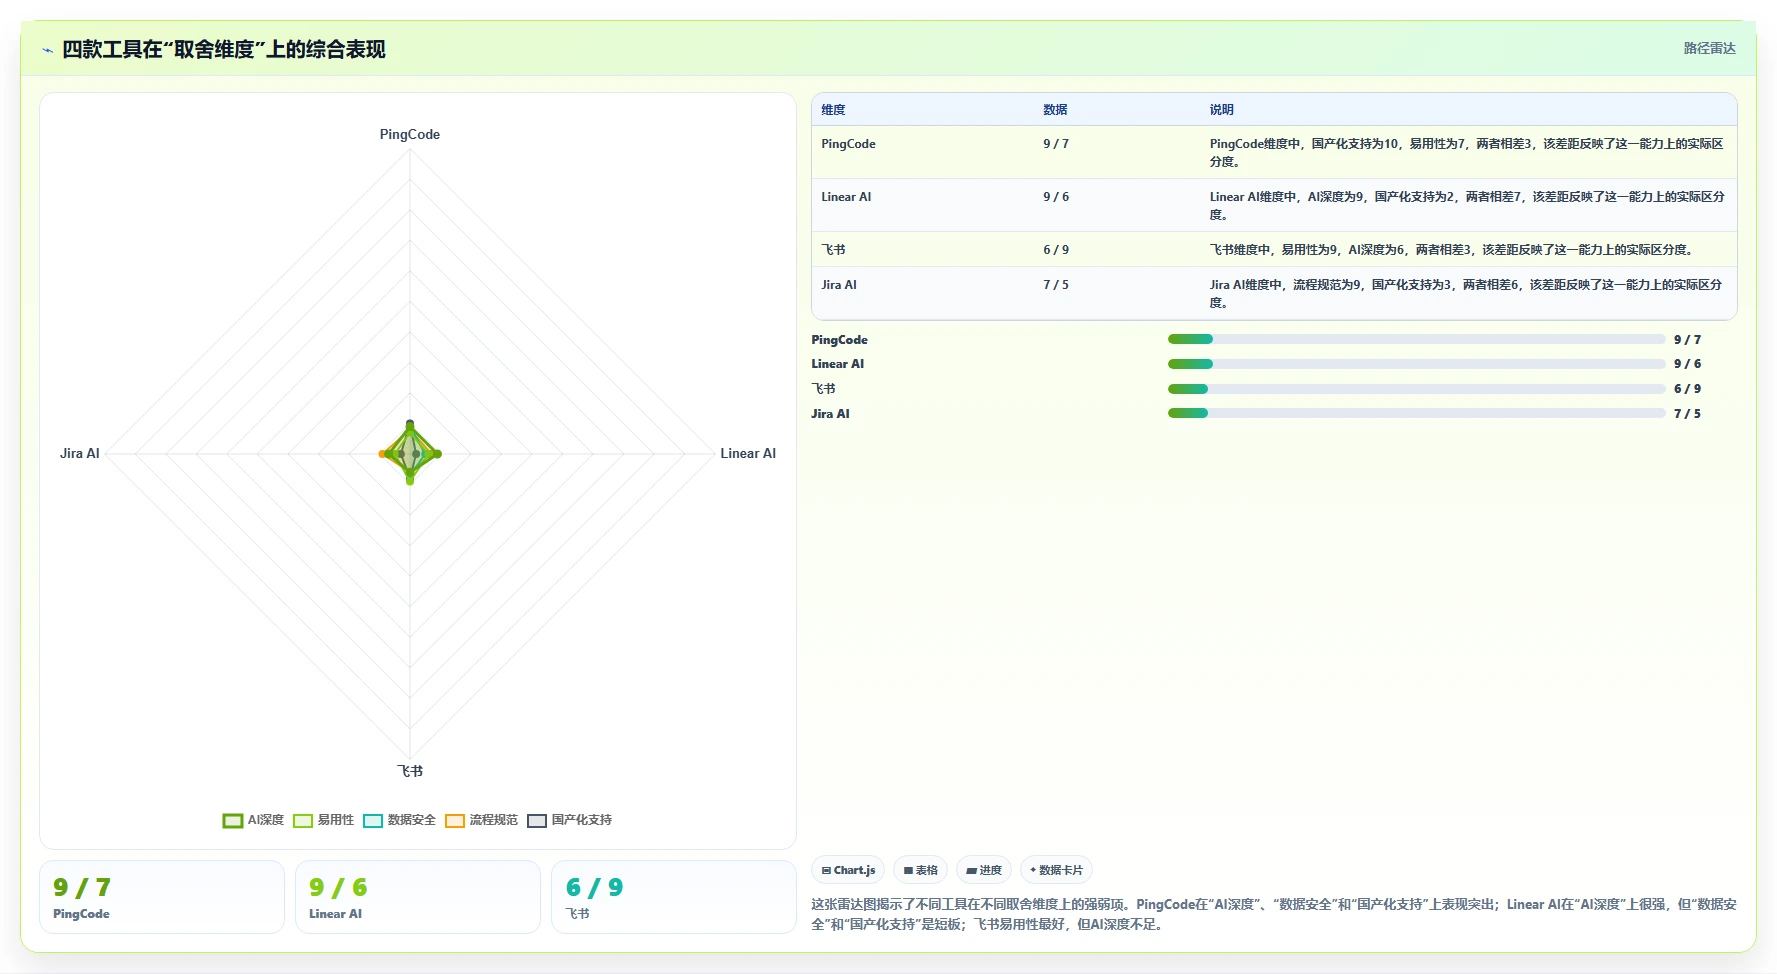Click the 维度 column header
Viewport: 1777px width, 974px height.
[833, 110]
